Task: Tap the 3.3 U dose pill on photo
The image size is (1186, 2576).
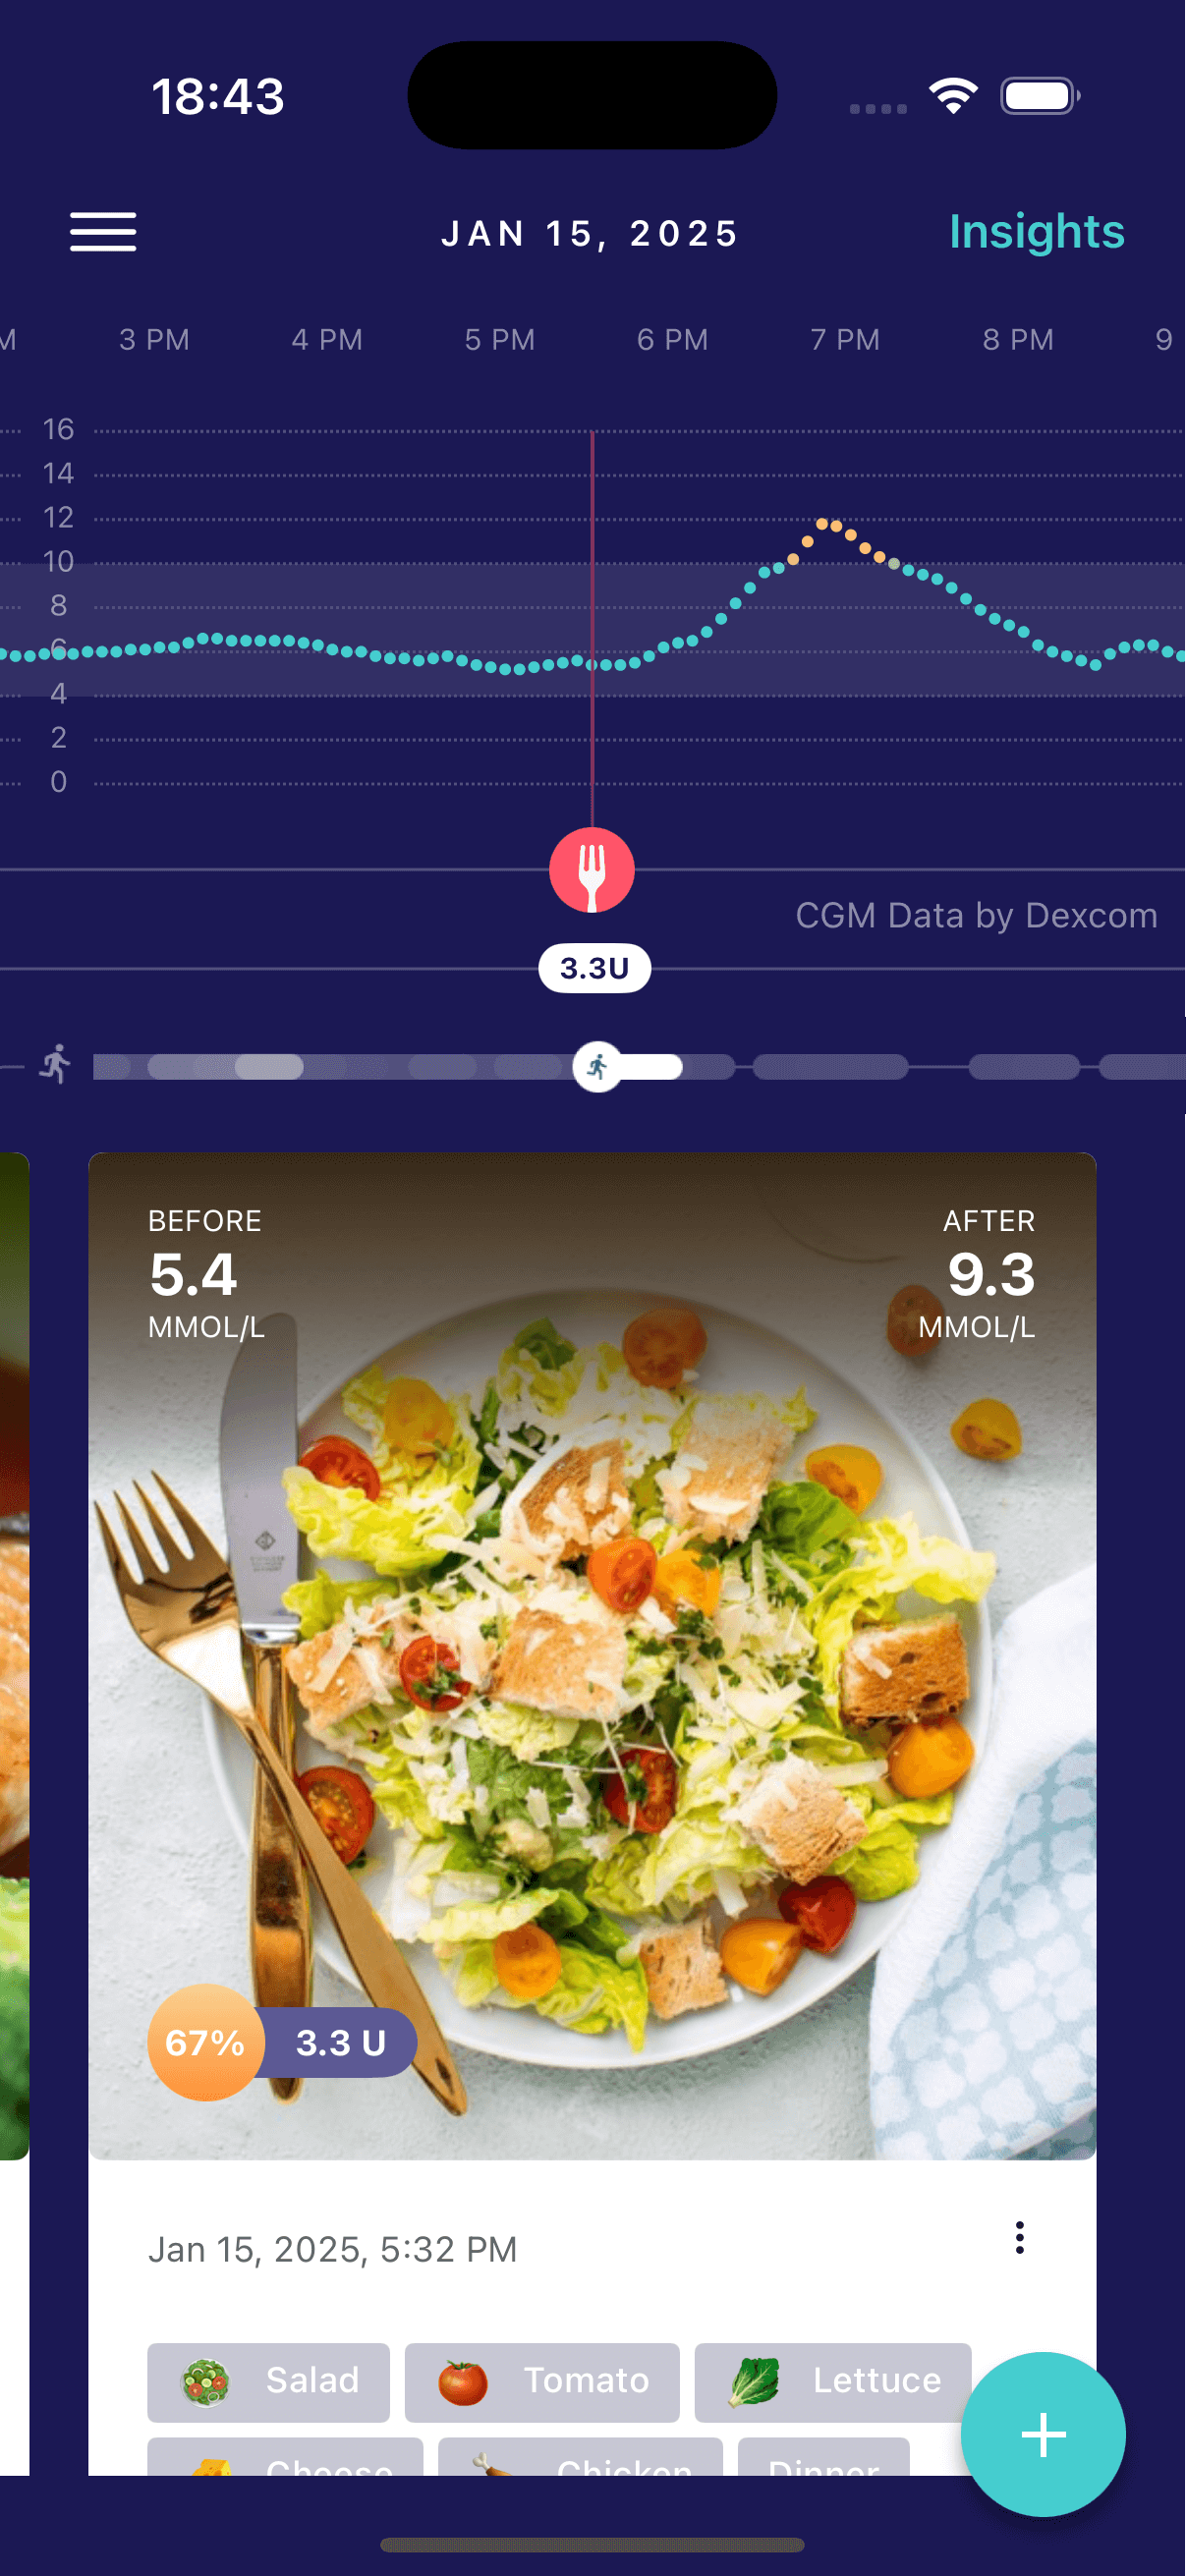Action: (x=340, y=2042)
